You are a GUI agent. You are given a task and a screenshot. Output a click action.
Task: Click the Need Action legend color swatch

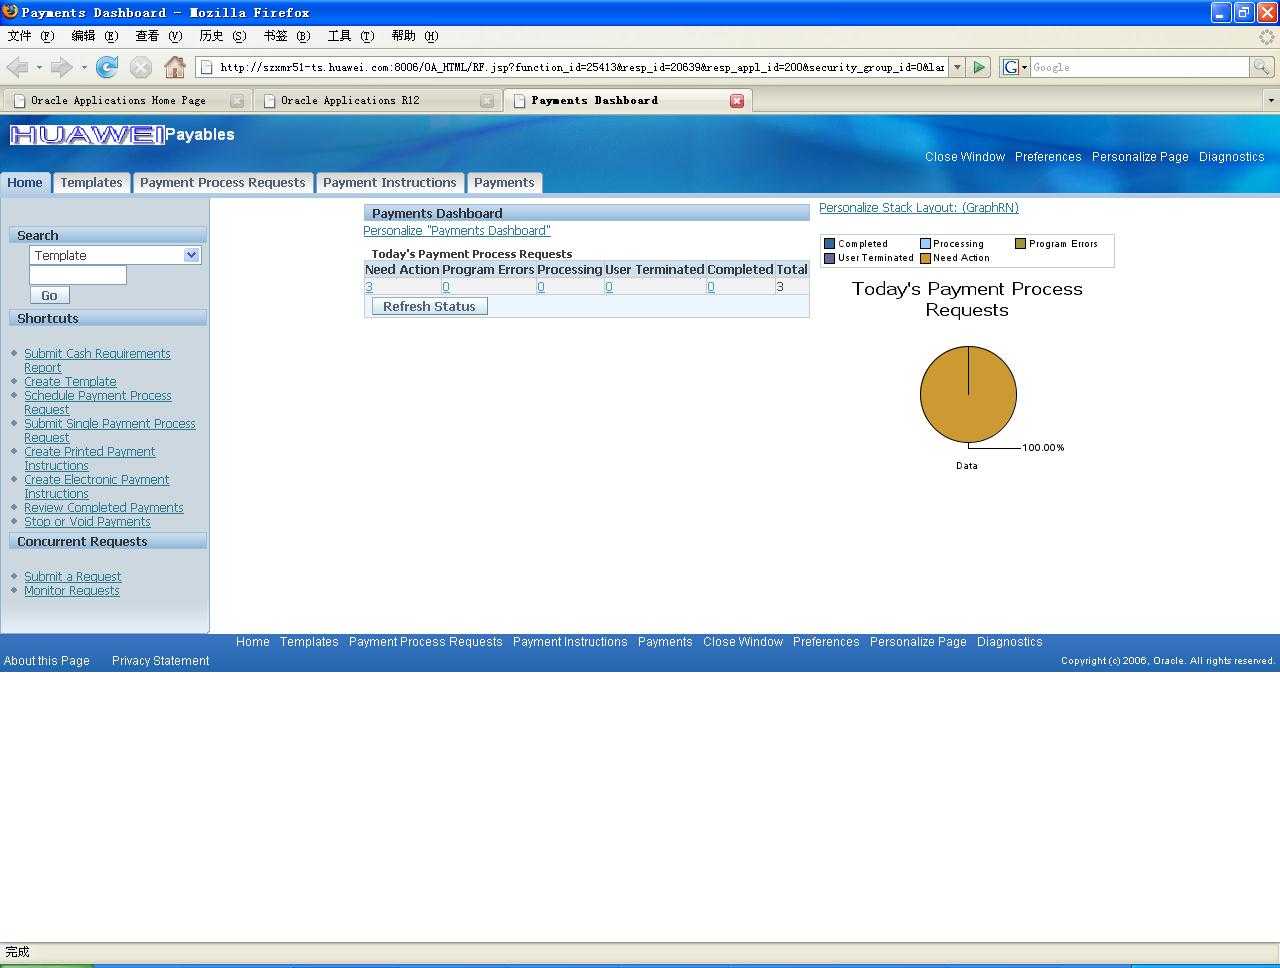pyautogui.click(x=926, y=258)
